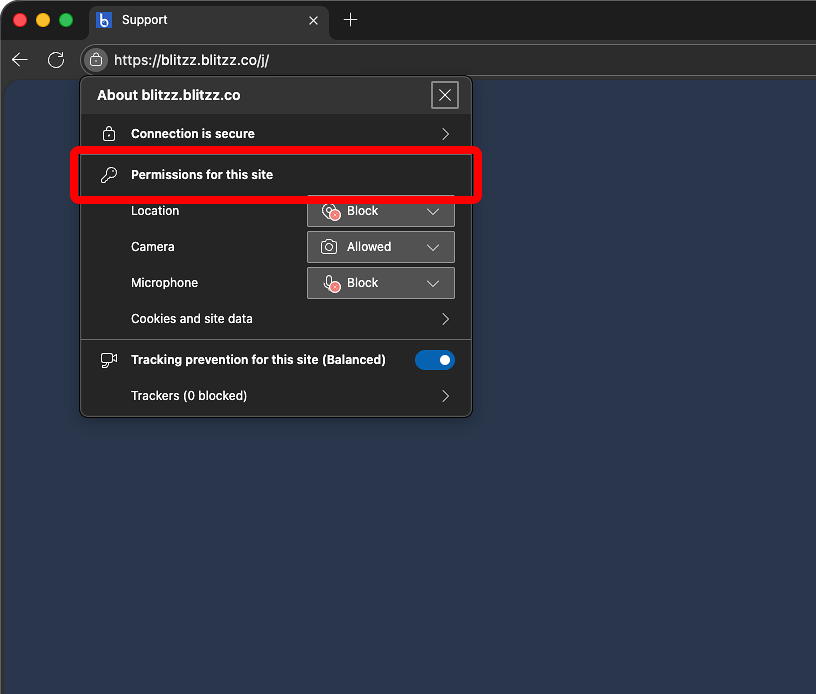Click the lock icon in the address bar
Screen dimensions: 816x694
[x=96, y=60]
